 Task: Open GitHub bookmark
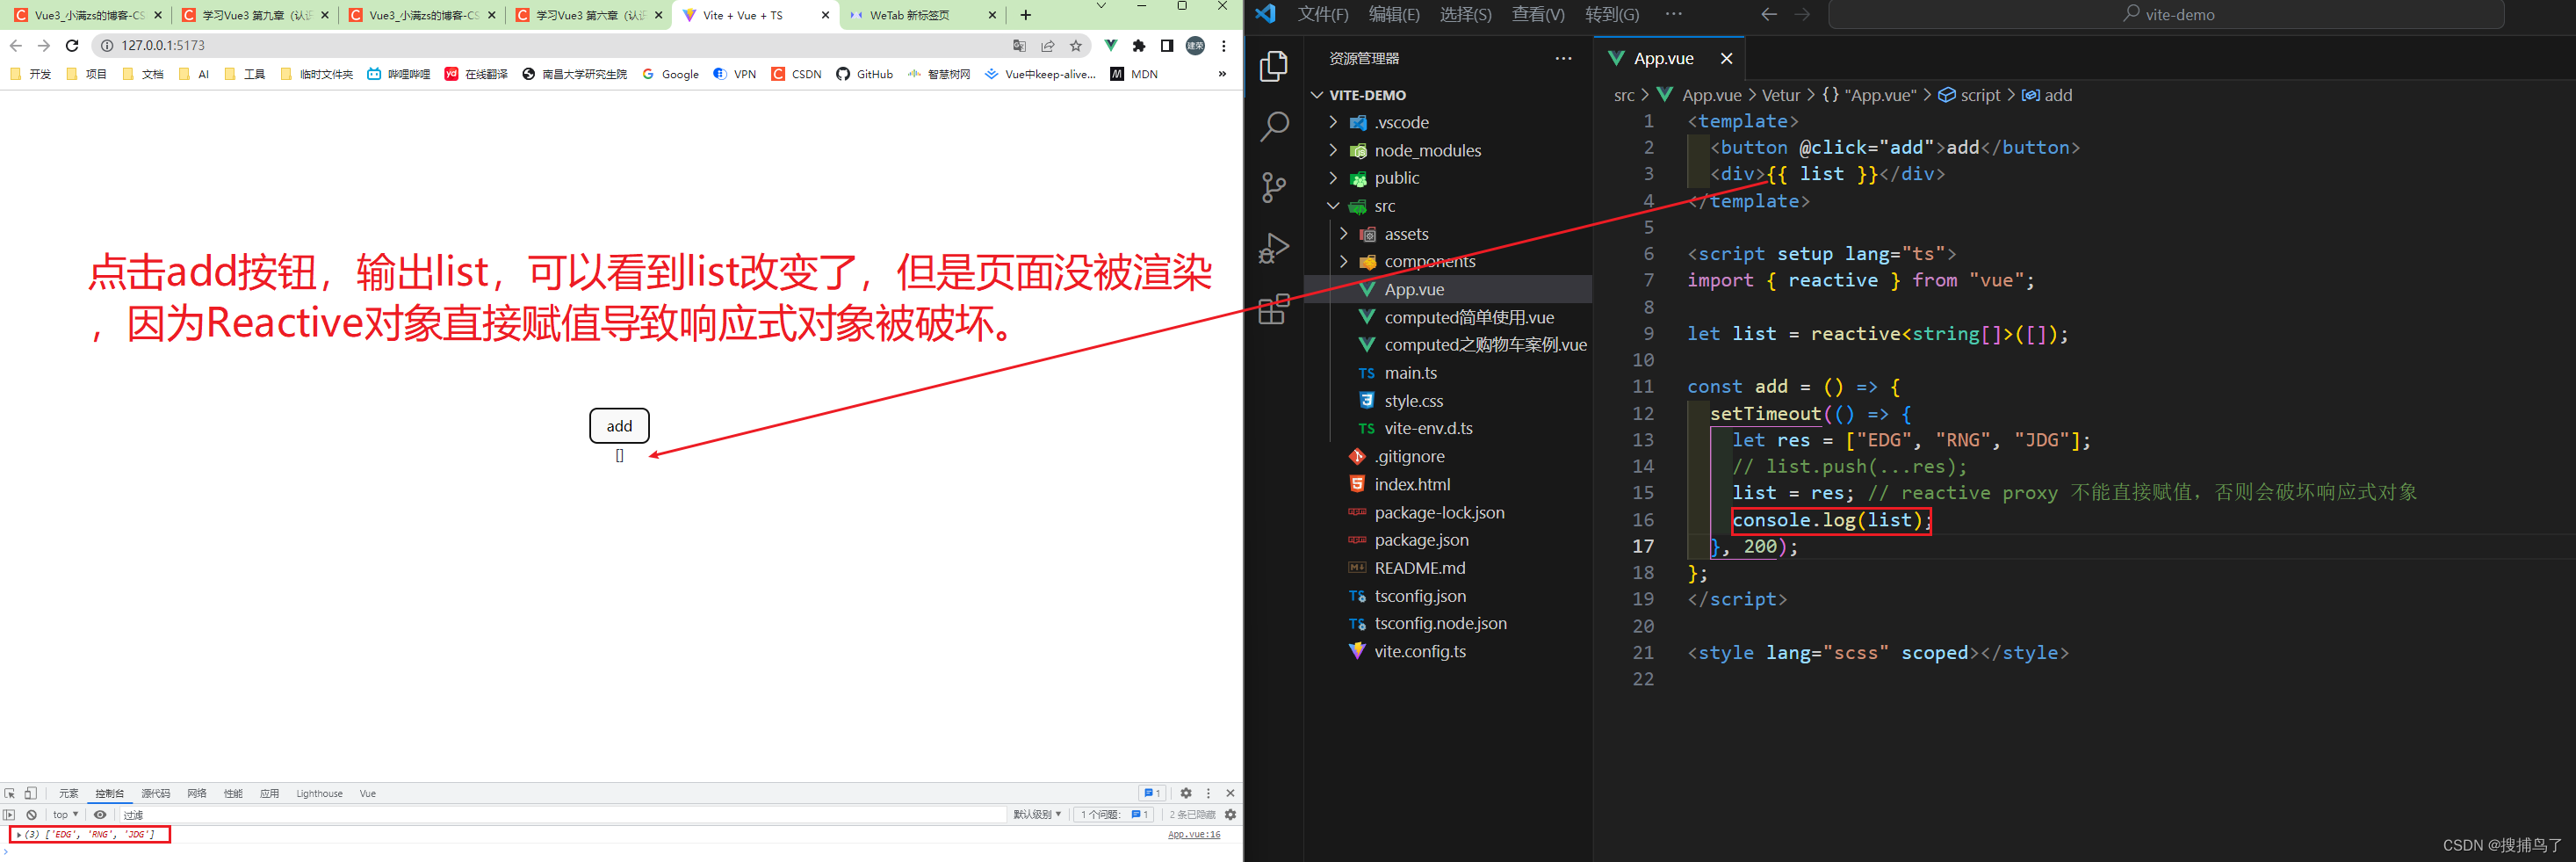coord(865,74)
